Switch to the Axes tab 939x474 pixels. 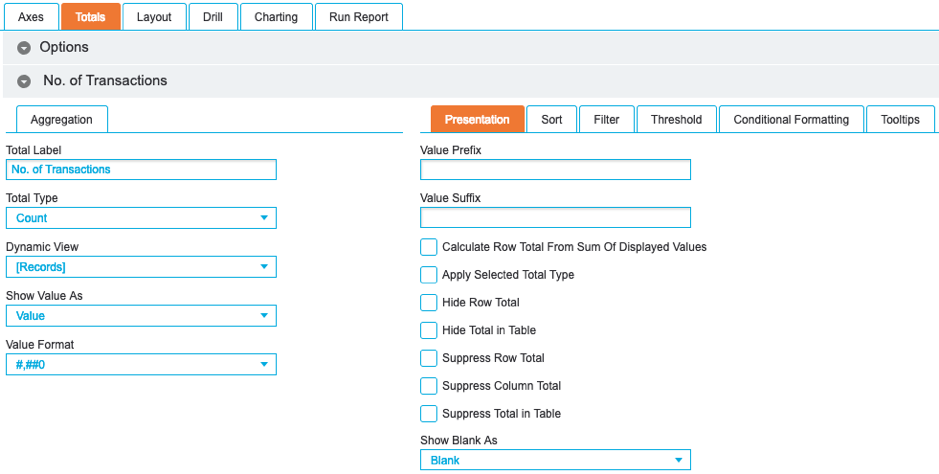31,17
